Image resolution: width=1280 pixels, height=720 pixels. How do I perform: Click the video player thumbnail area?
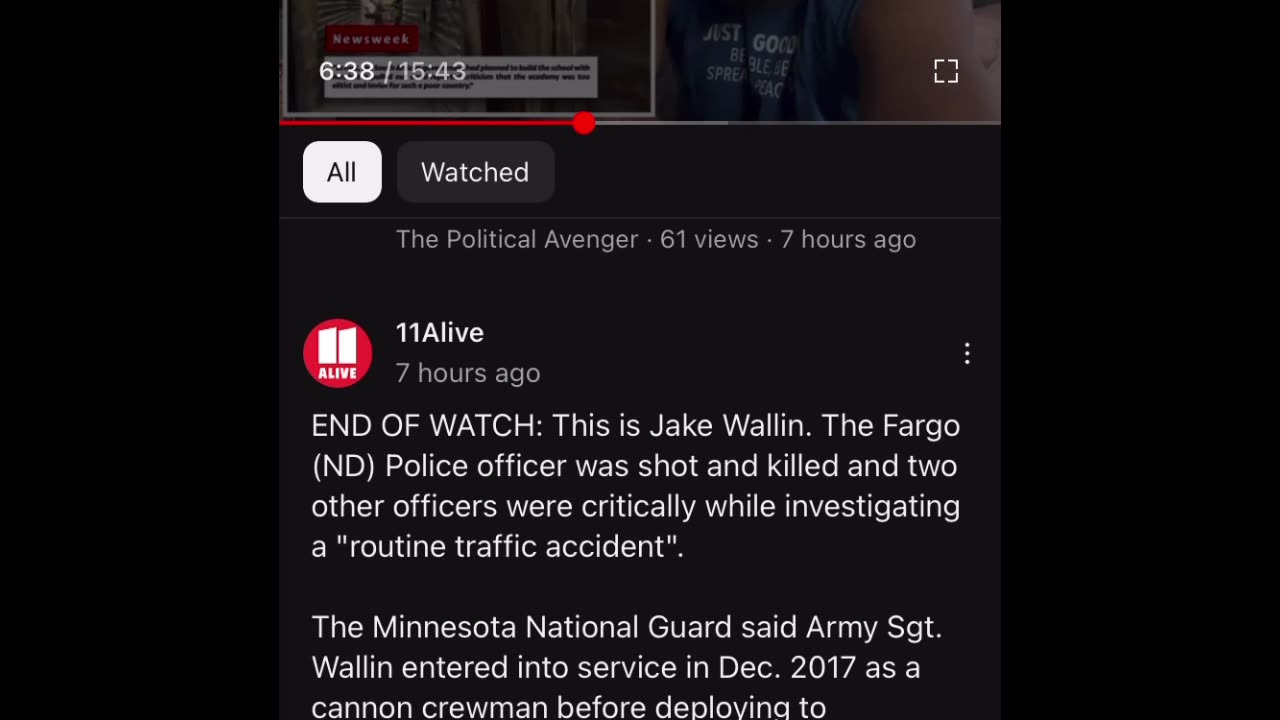pos(640,58)
